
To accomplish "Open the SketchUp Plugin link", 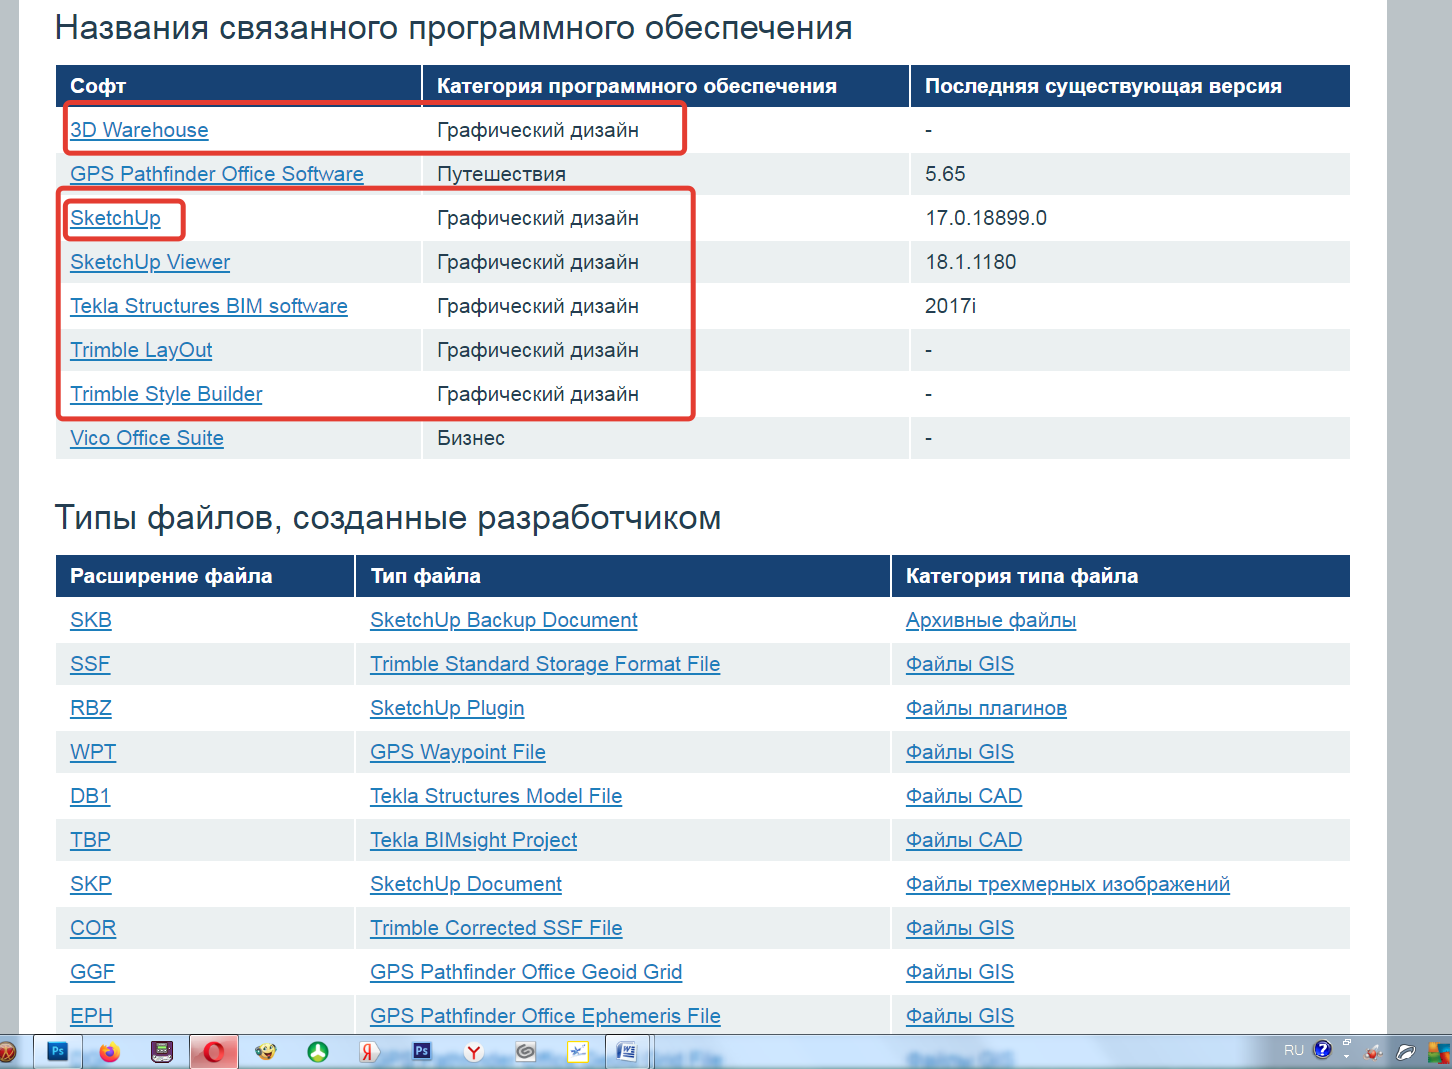I will click(447, 708).
